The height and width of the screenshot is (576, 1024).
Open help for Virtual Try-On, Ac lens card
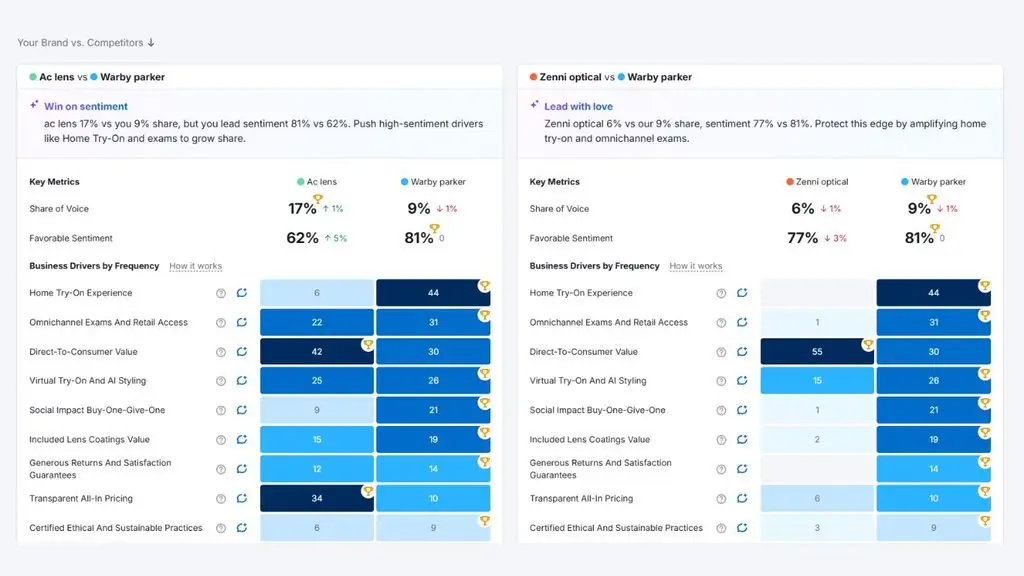point(221,381)
